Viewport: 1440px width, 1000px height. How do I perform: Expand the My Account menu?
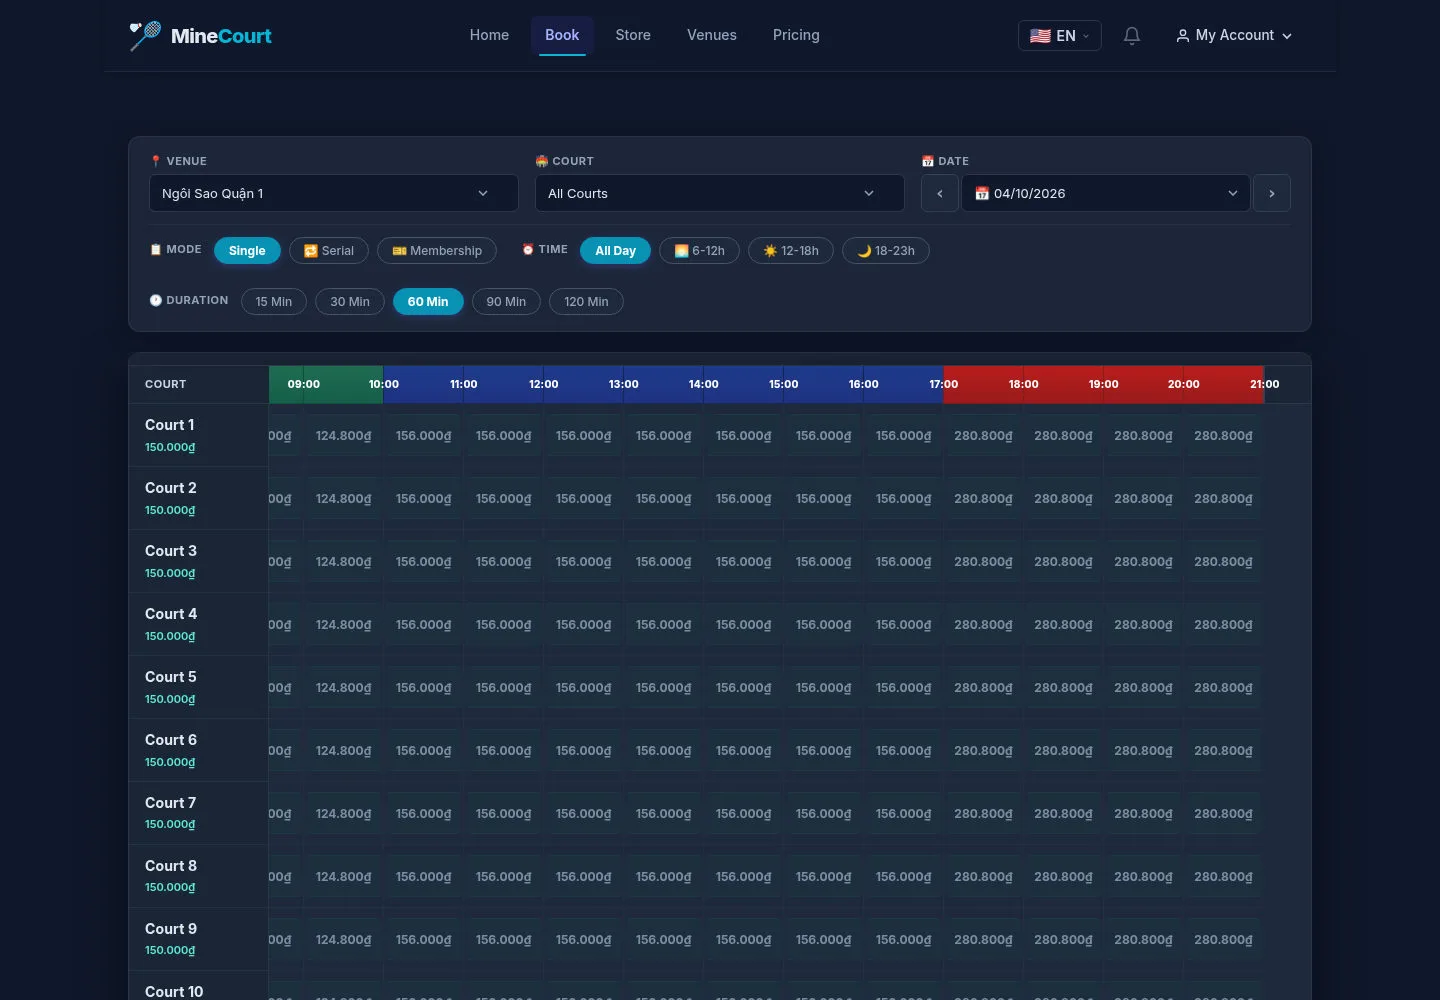click(1234, 36)
